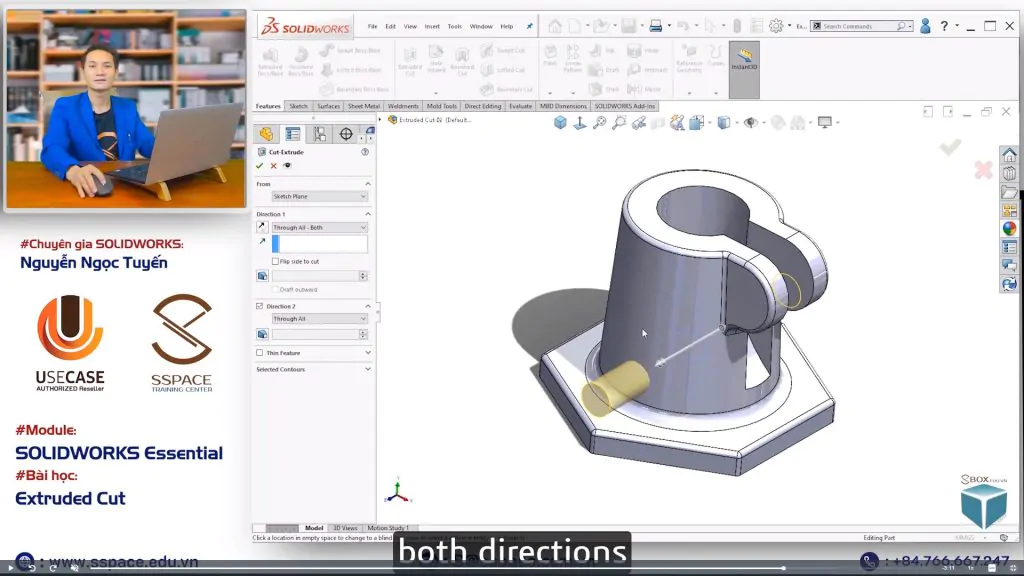Click the Direction of Extrusion selection box
The height and width of the screenshot is (576, 1024).
coord(319,244)
